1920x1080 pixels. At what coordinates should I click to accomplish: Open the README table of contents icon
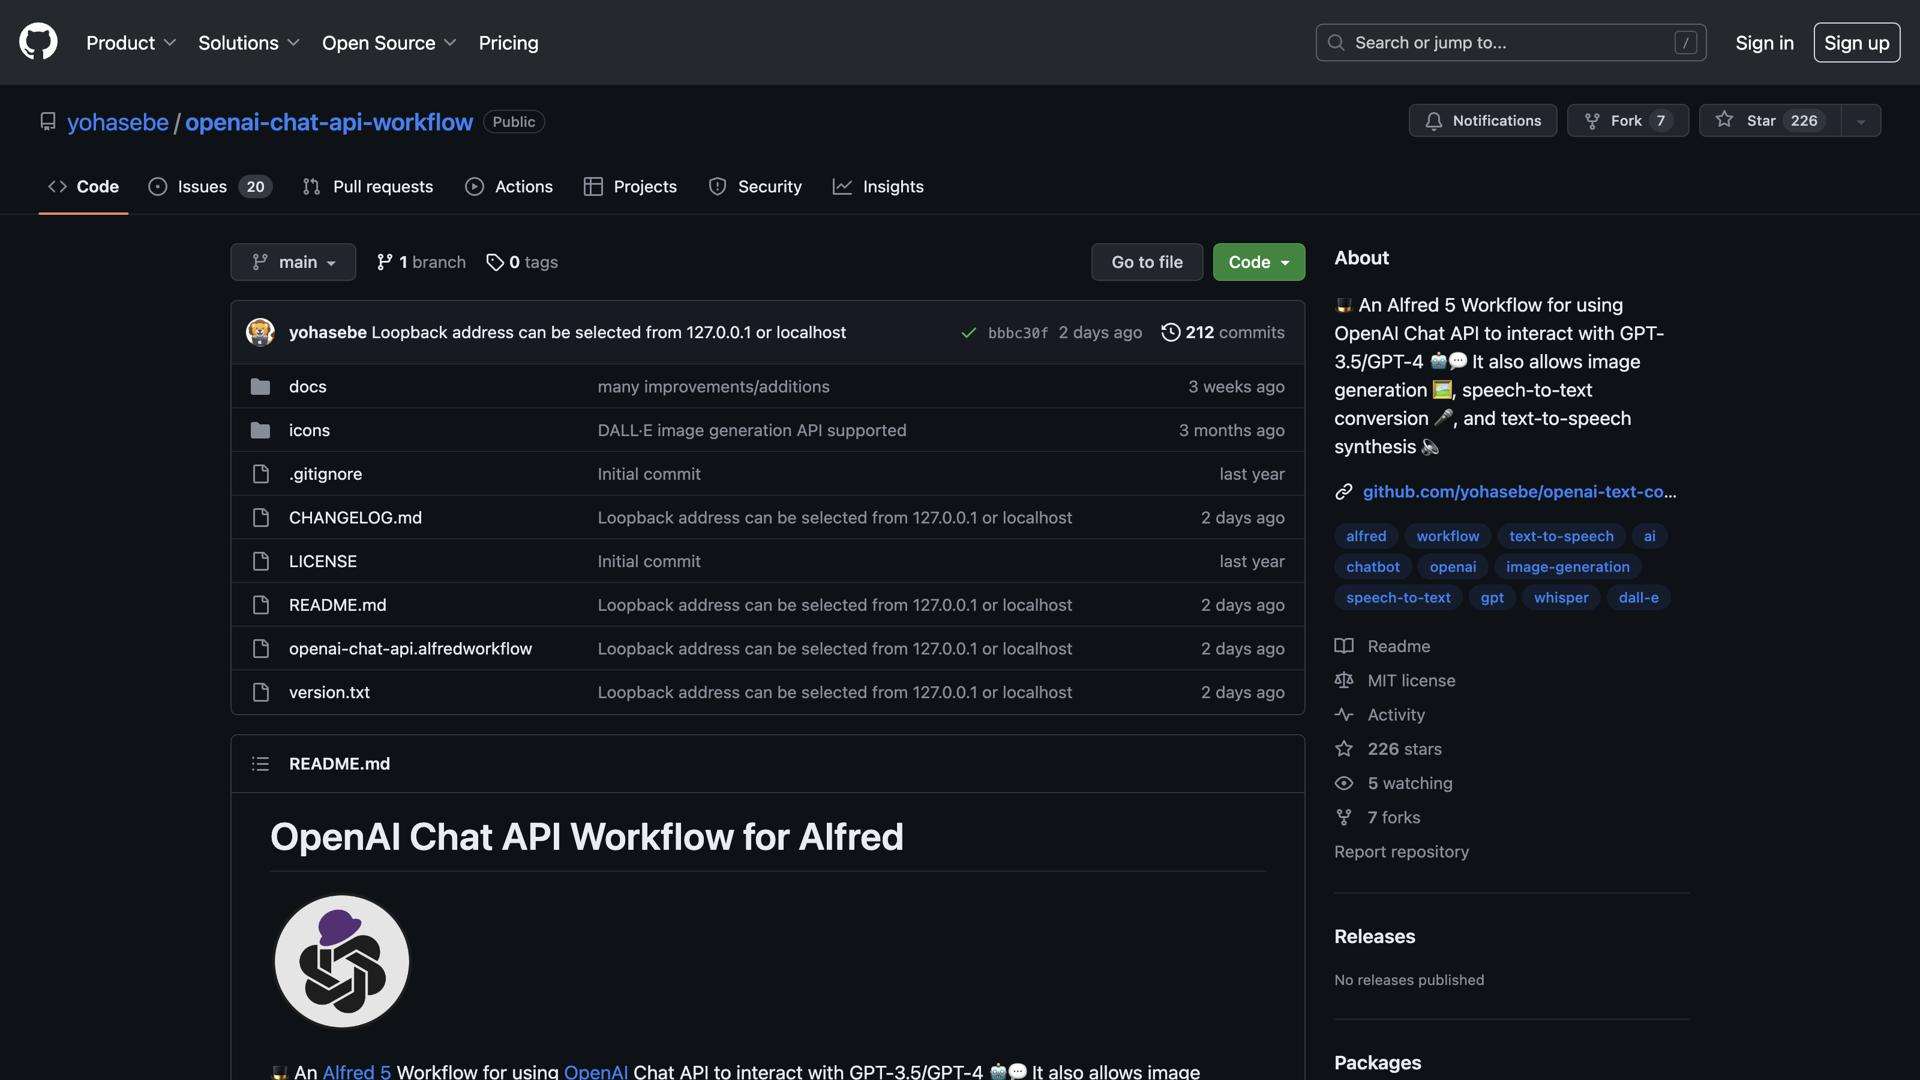260,763
